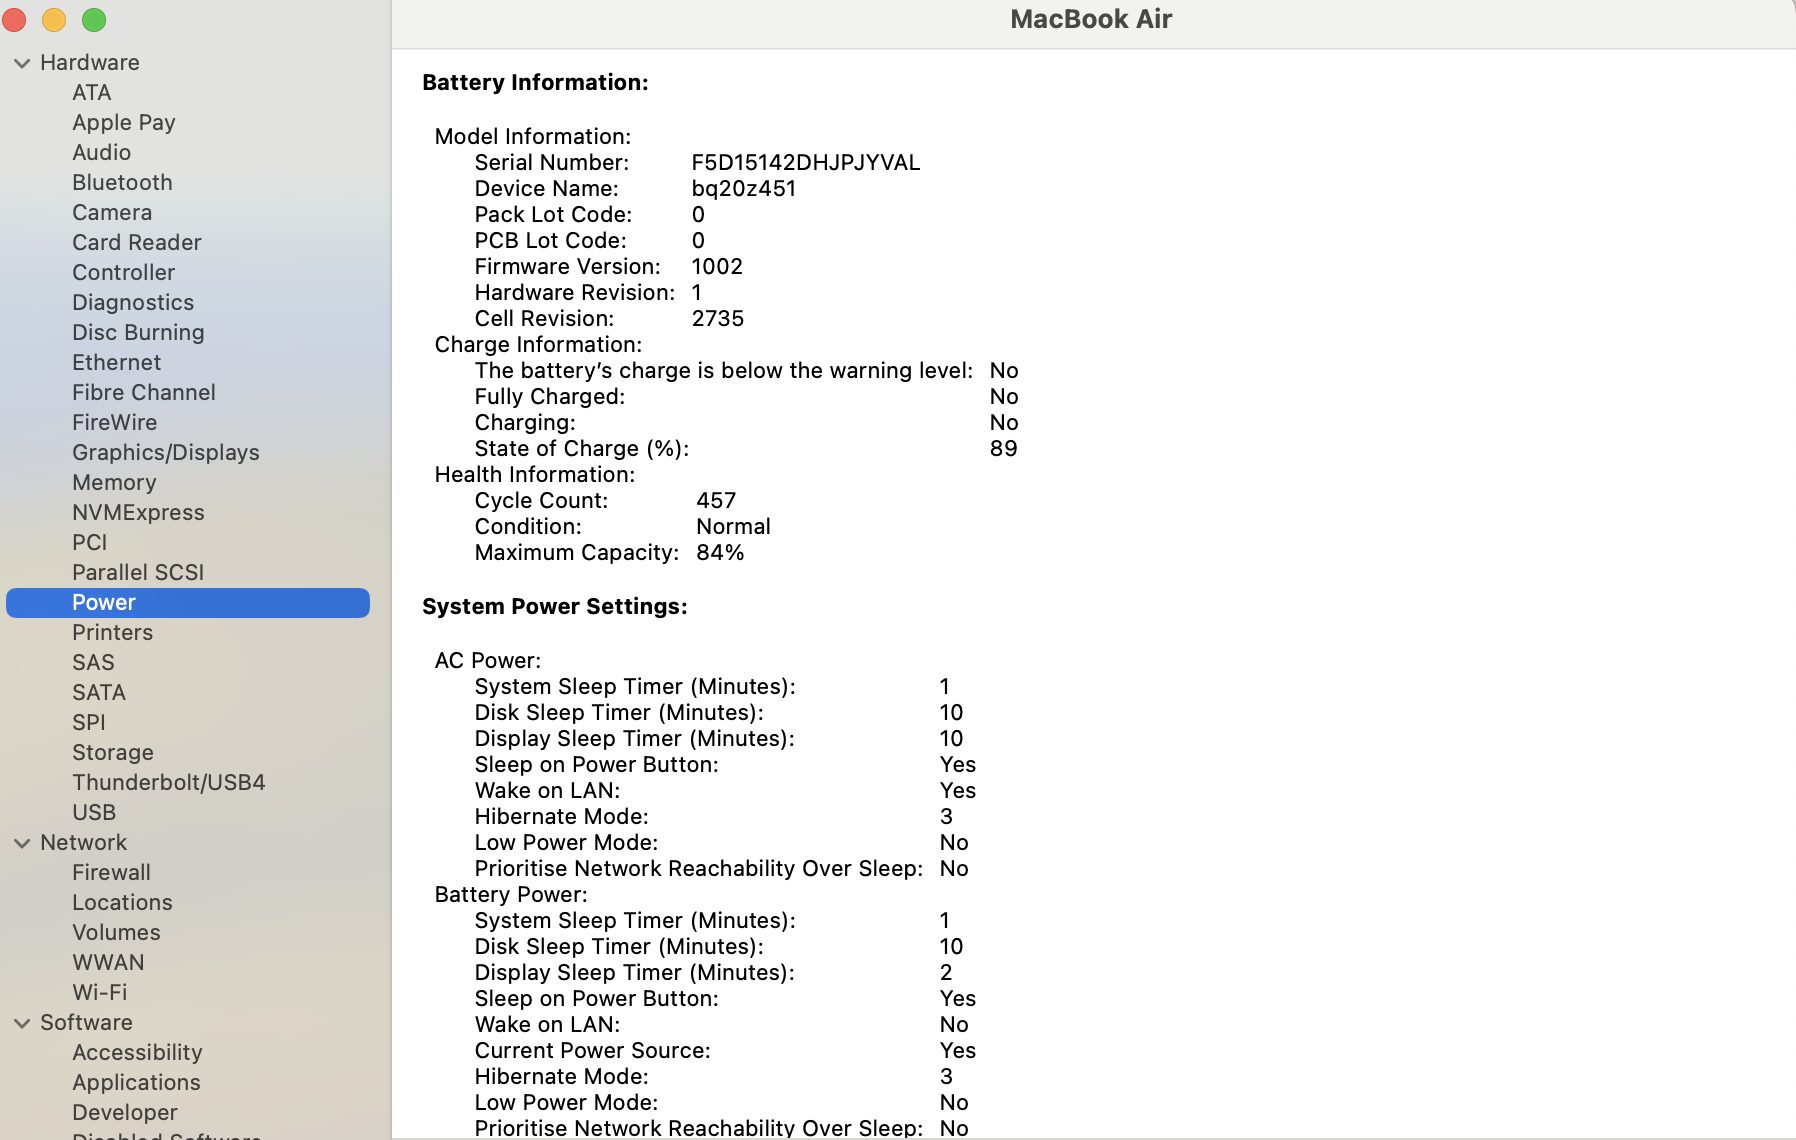Open Diagnostics in the sidebar

tap(133, 302)
